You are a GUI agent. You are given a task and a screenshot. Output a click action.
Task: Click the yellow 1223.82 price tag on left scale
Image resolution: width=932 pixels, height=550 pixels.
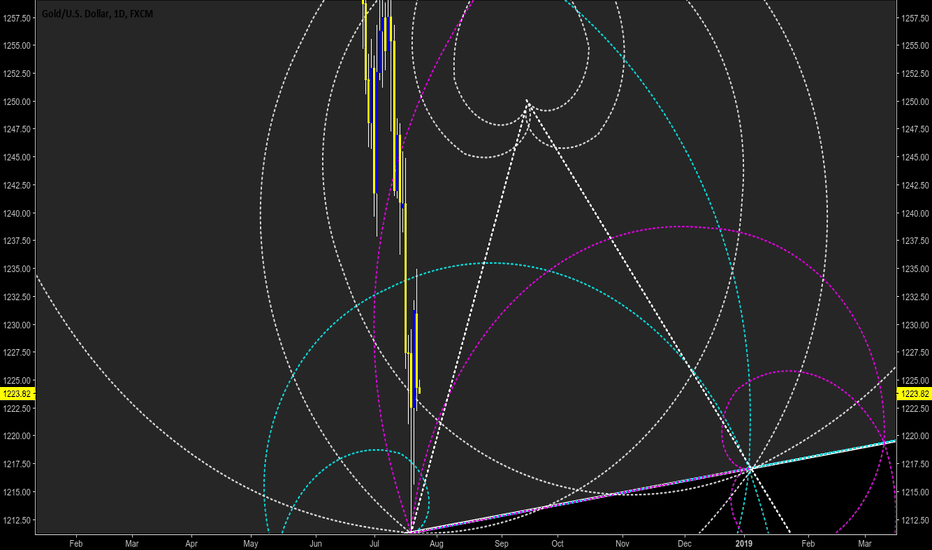[x=17, y=394]
